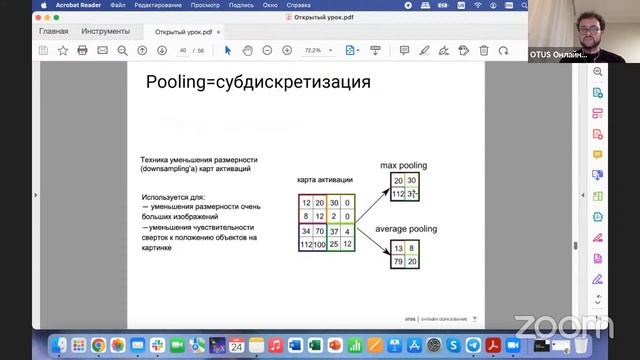Image resolution: width=640 pixels, height=360 pixels.
Task: Add a sticky note comment
Action: [404, 51]
